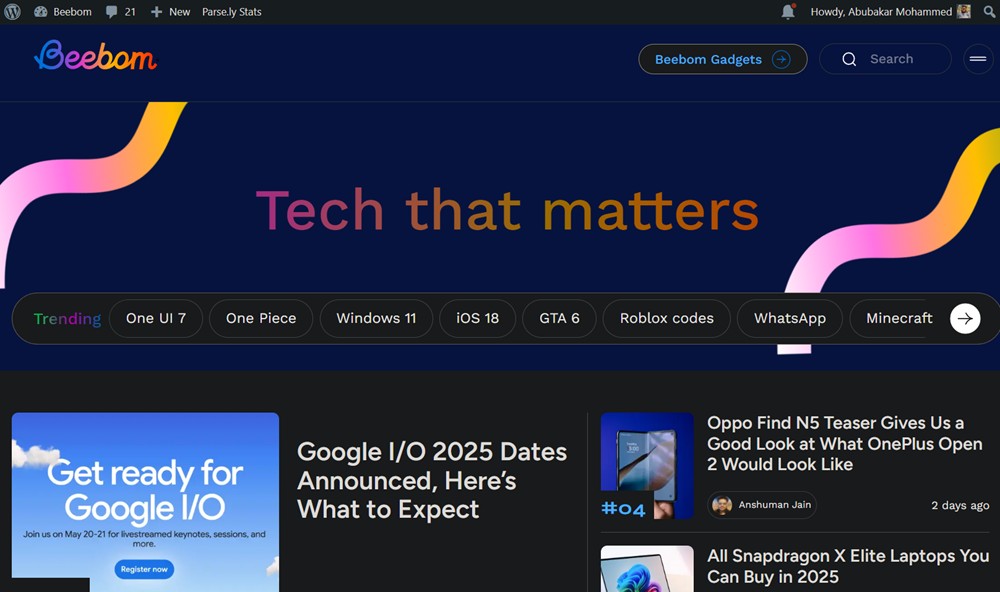Open All Snapdragon X Elite Laptops article
Viewport: 1000px width, 592px height.
tap(848, 566)
